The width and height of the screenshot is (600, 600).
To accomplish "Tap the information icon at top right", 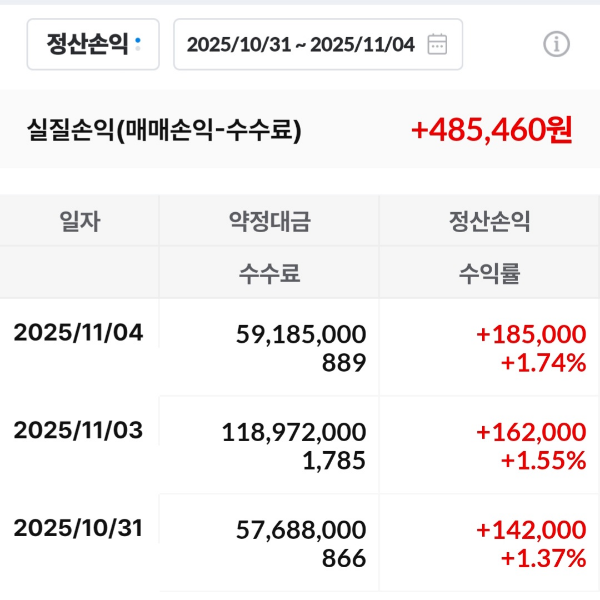I will point(556,44).
